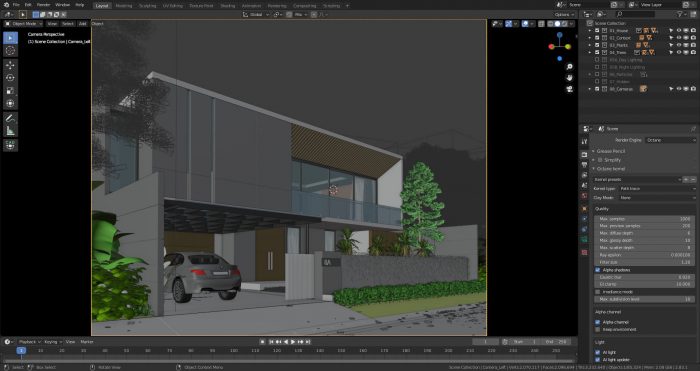The height and width of the screenshot is (371, 700).
Task: Play the animation in timeline
Action: (293, 342)
